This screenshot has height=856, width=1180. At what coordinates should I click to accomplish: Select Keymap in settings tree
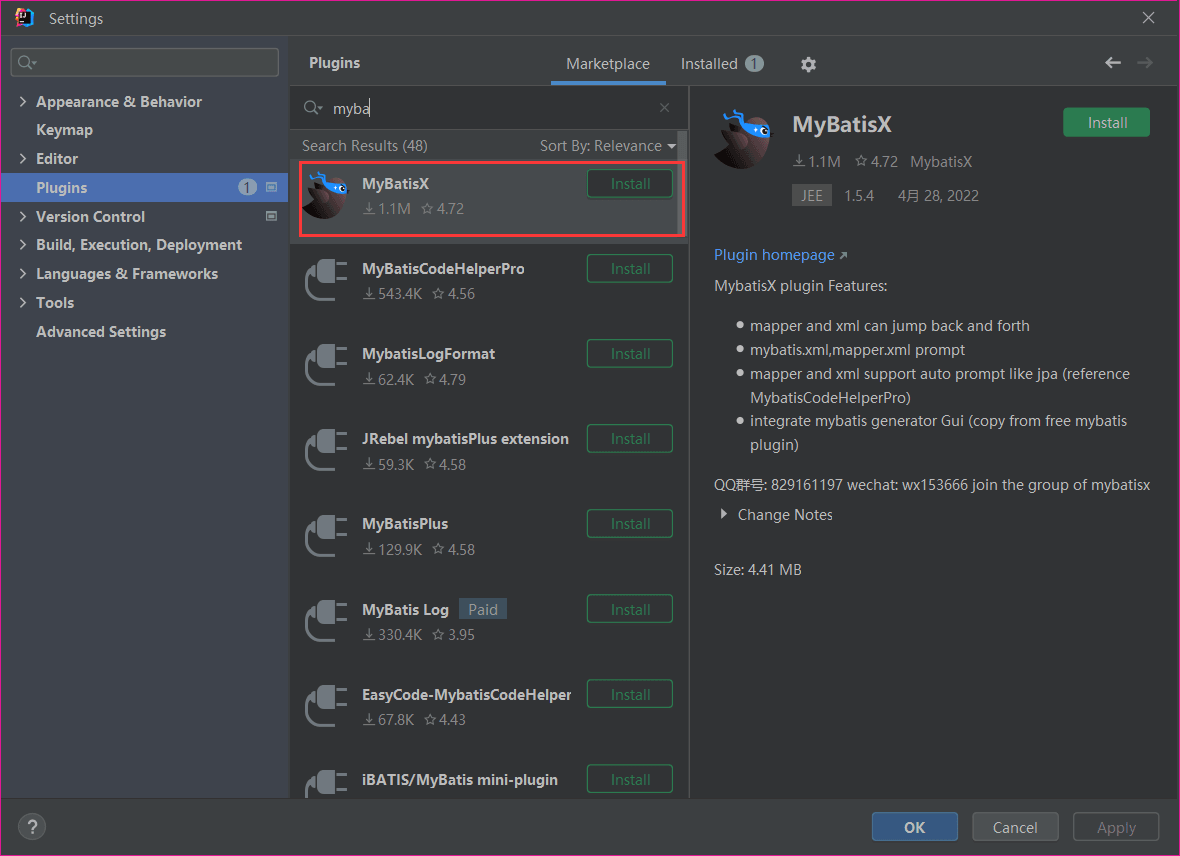[x=65, y=129]
